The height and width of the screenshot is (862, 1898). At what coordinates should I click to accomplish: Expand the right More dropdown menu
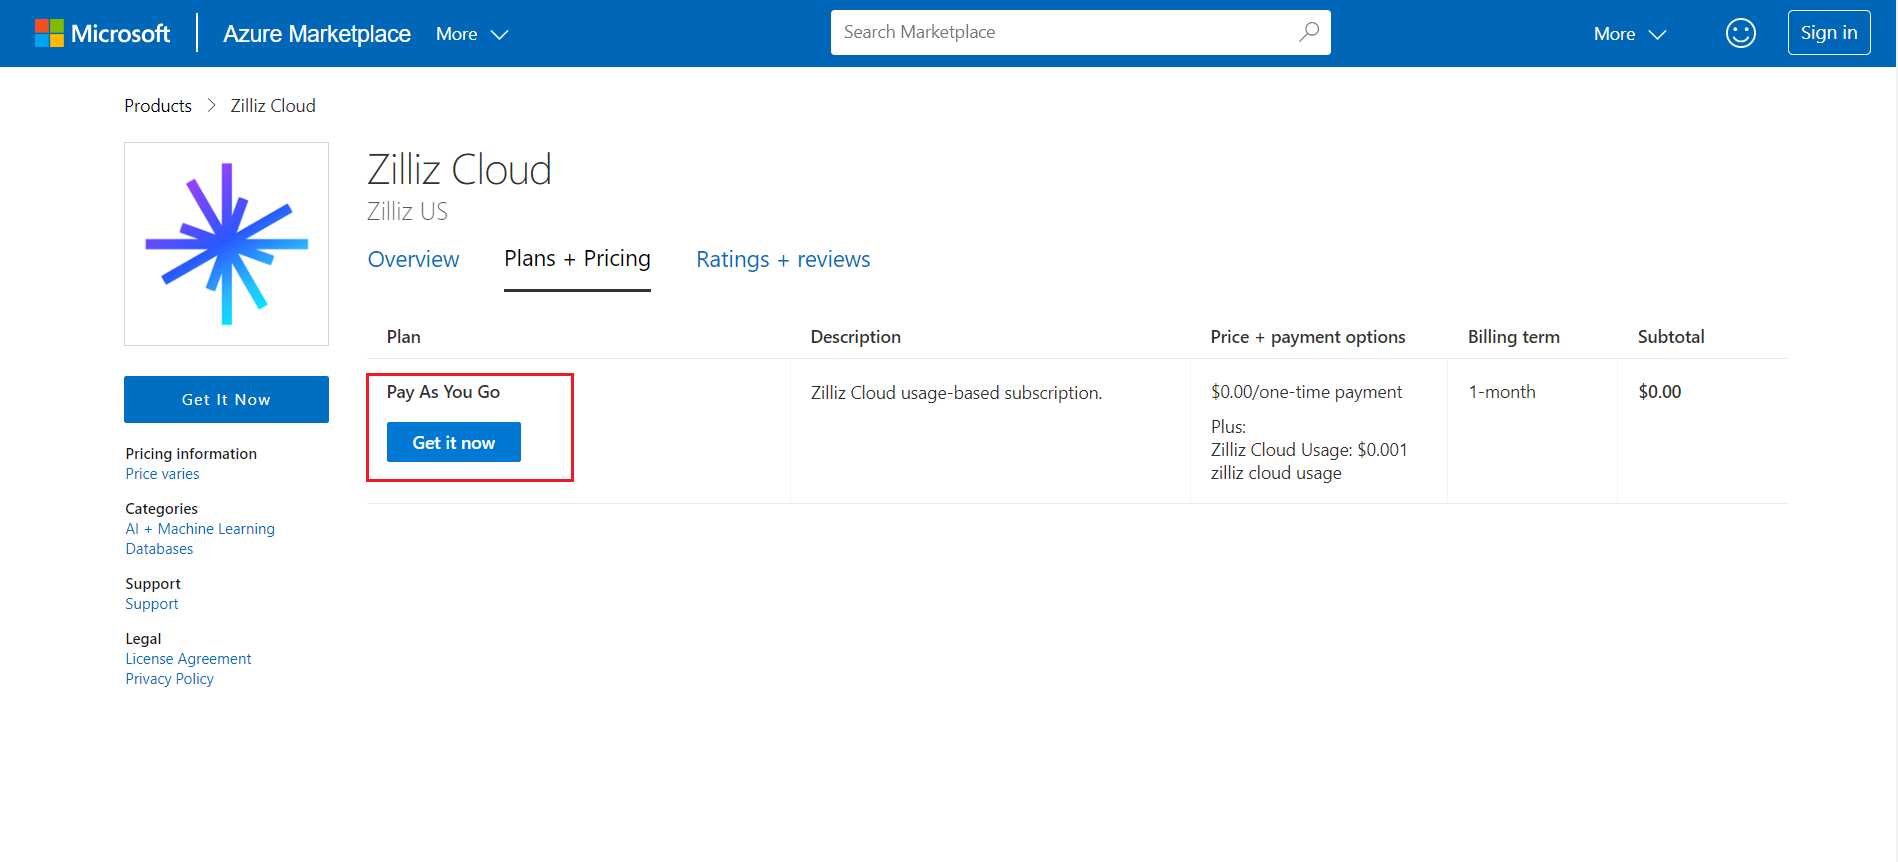point(1629,34)
